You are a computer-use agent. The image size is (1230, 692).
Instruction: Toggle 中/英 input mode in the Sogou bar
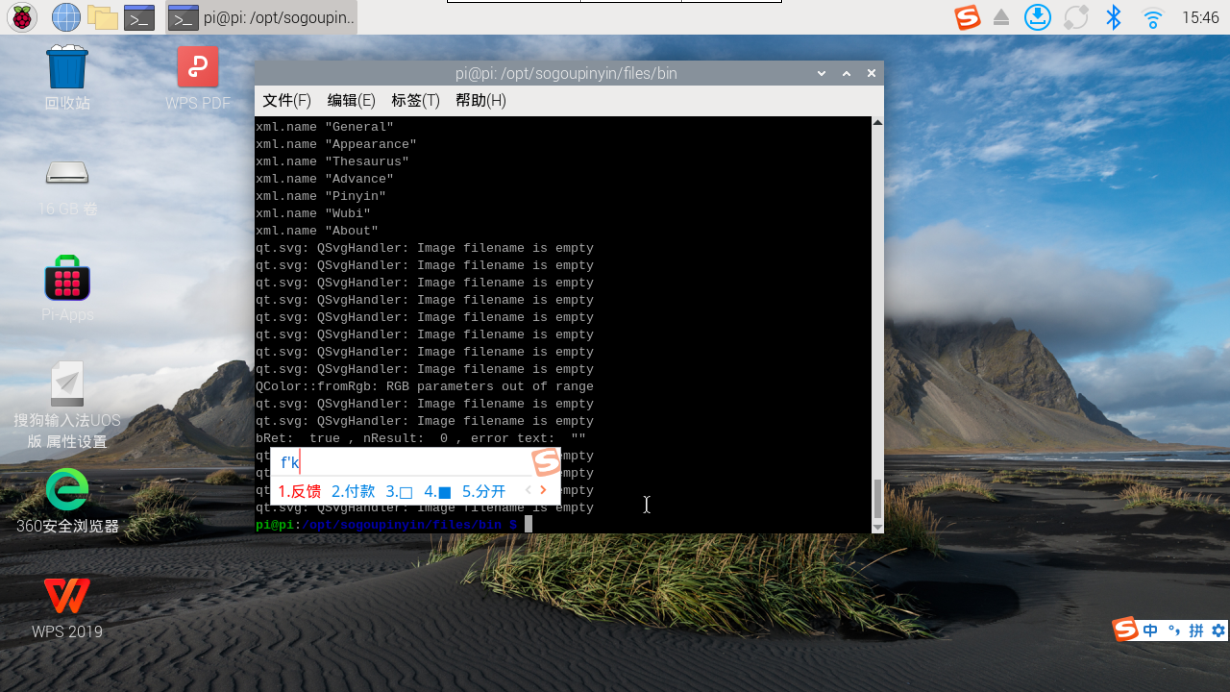point(1150,629)
